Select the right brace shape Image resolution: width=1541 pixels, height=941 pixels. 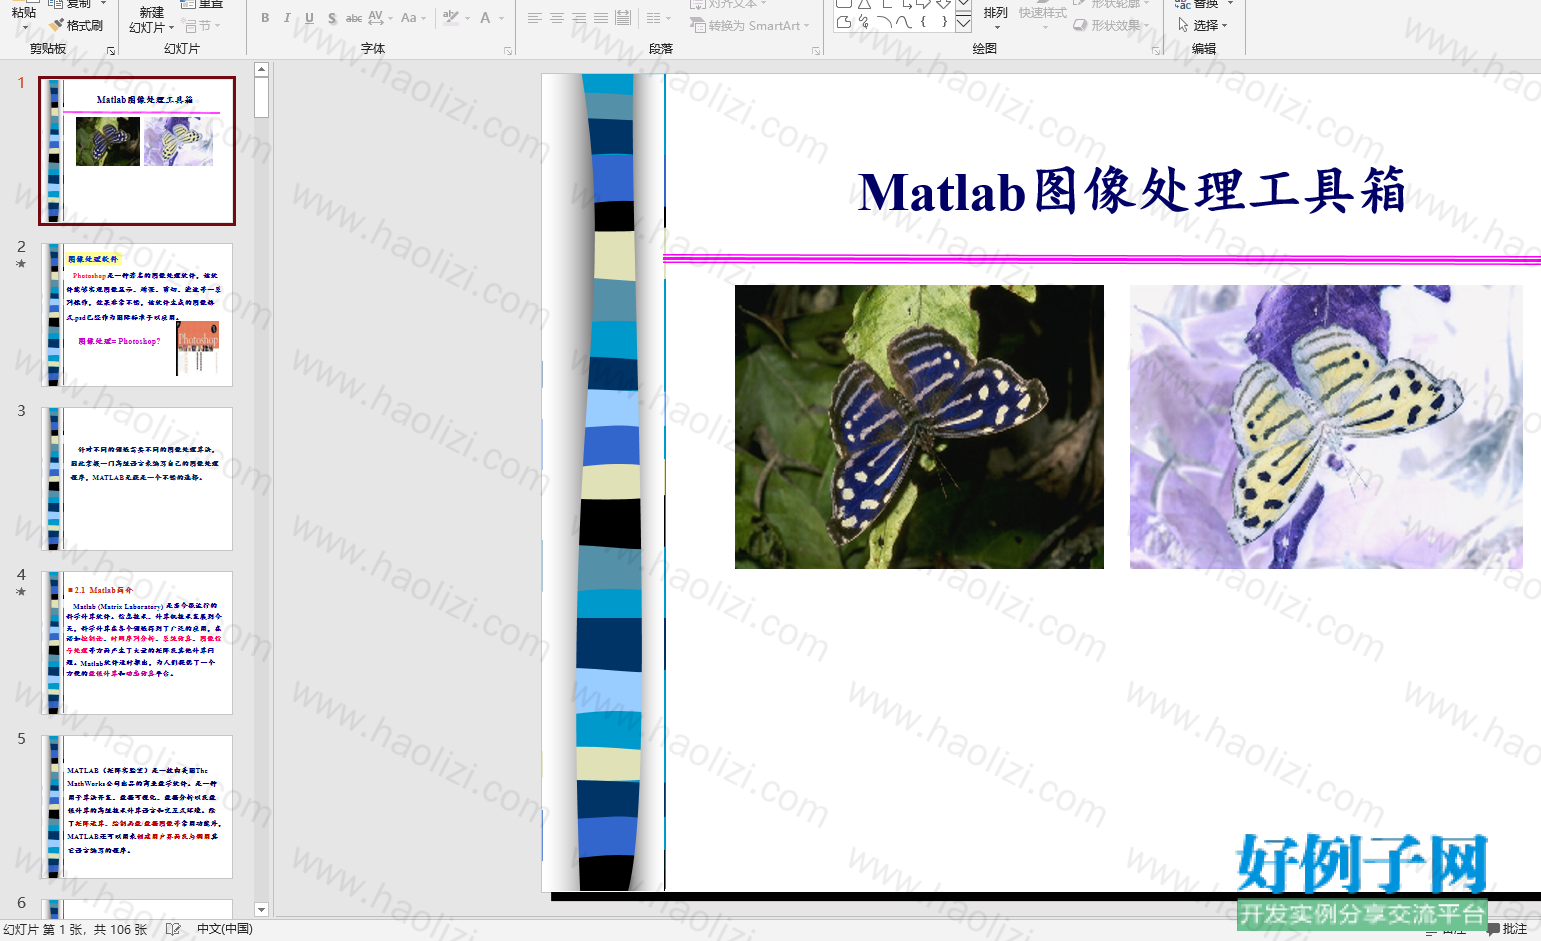pyautogui.click(x=944, y=21)
